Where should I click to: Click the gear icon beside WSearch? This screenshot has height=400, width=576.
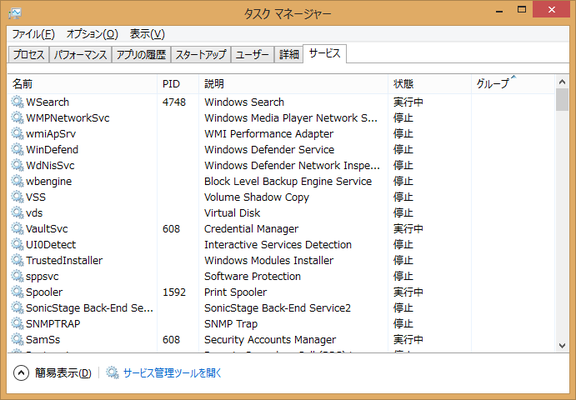coord(17,102)
